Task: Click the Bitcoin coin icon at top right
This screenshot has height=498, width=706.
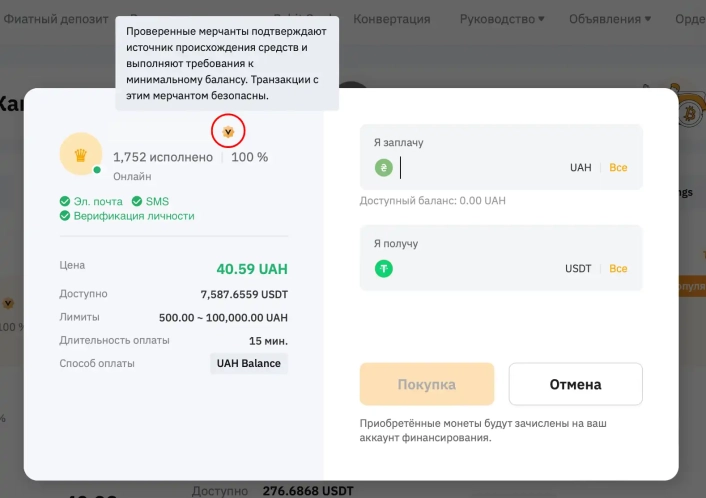Action: (x=690, y=116)
